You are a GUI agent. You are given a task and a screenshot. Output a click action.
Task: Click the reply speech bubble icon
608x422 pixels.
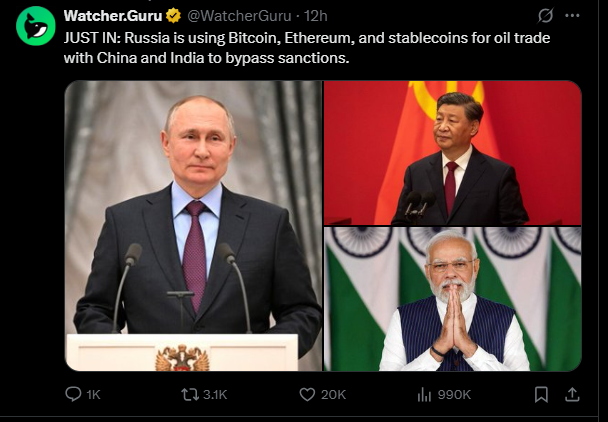point(73,395)
